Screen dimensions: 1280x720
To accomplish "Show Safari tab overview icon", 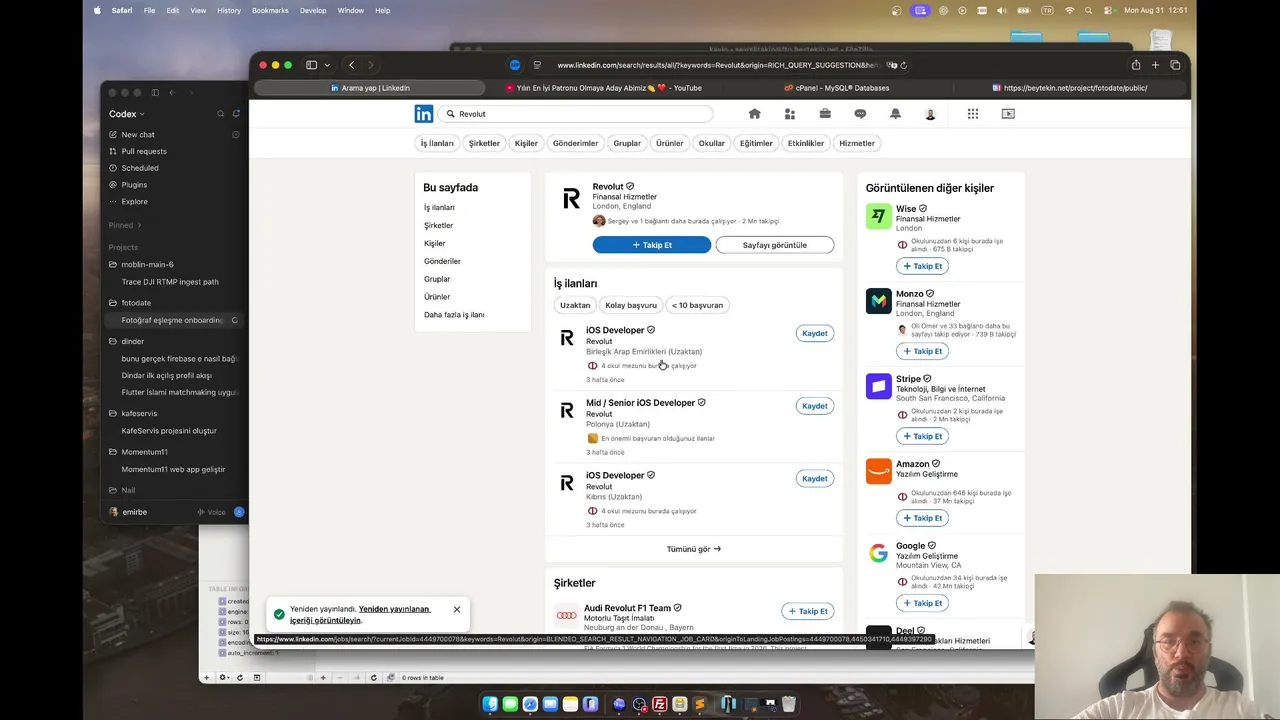I will point(1175,65).
